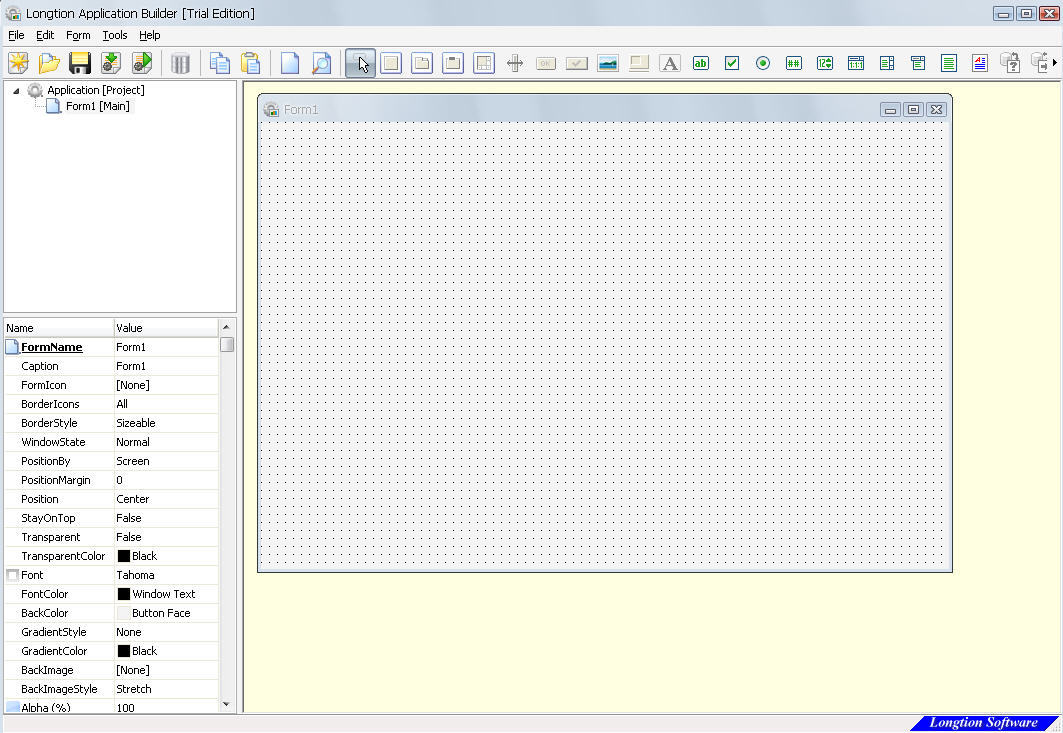Image resolution: width=1063 pixels, height=733 pixels.
Task: Expand the toolbar overflow arrow on the right
Action: coord(1056,62)
